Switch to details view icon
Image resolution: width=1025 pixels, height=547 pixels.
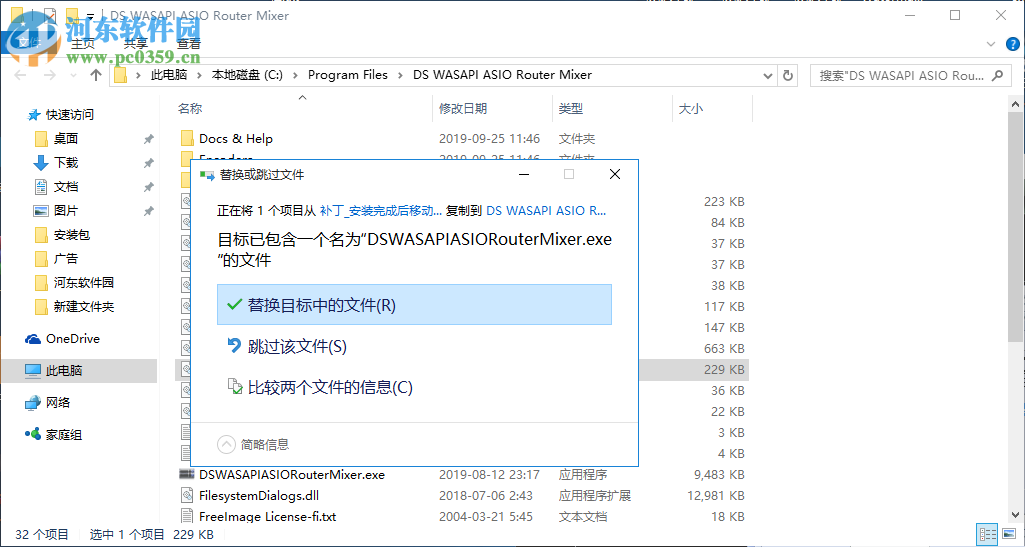click(x=988, y=534)
